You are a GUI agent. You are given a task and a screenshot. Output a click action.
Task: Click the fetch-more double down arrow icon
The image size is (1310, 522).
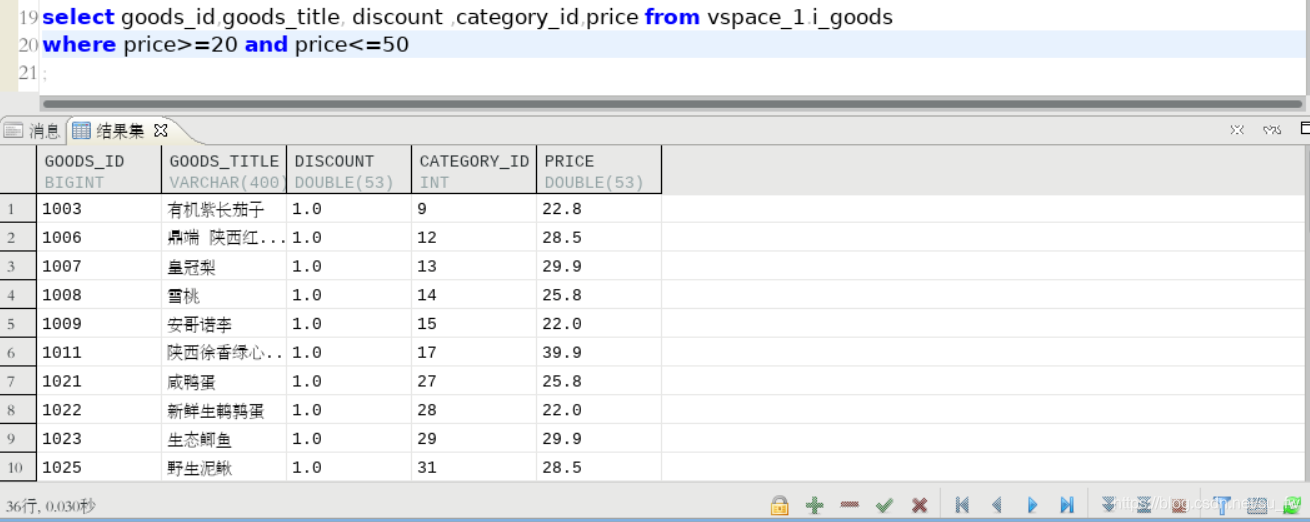click(1108, 504)
